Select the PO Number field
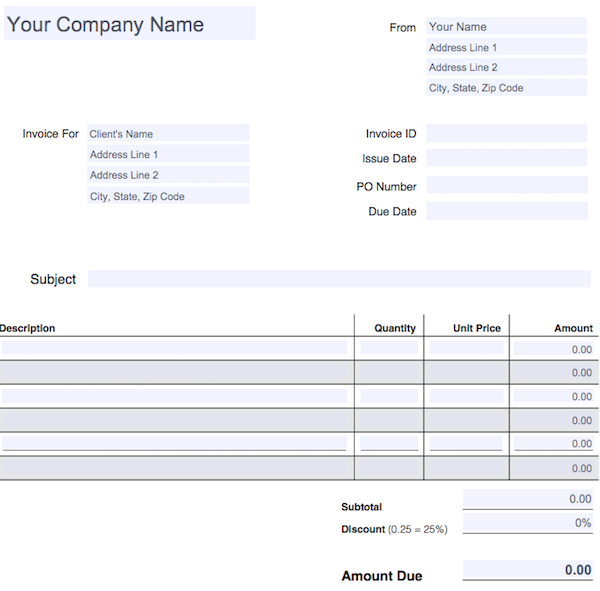This screenshot has height=591, width=600. [x=506, y=185]
